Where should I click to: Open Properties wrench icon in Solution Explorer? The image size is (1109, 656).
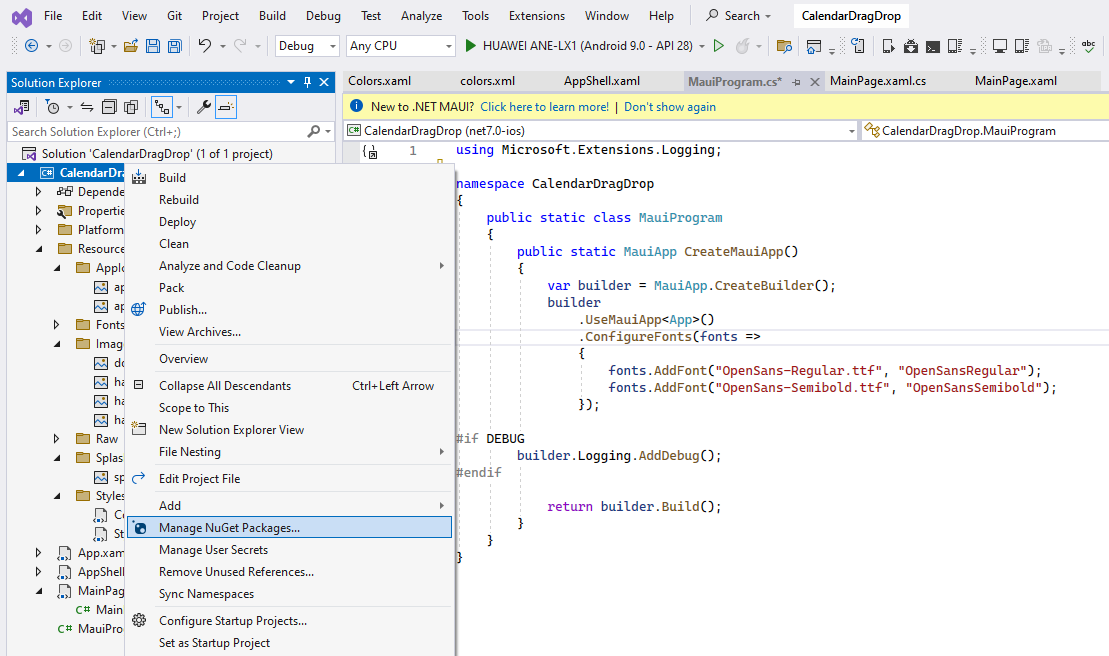click(203, 107)
